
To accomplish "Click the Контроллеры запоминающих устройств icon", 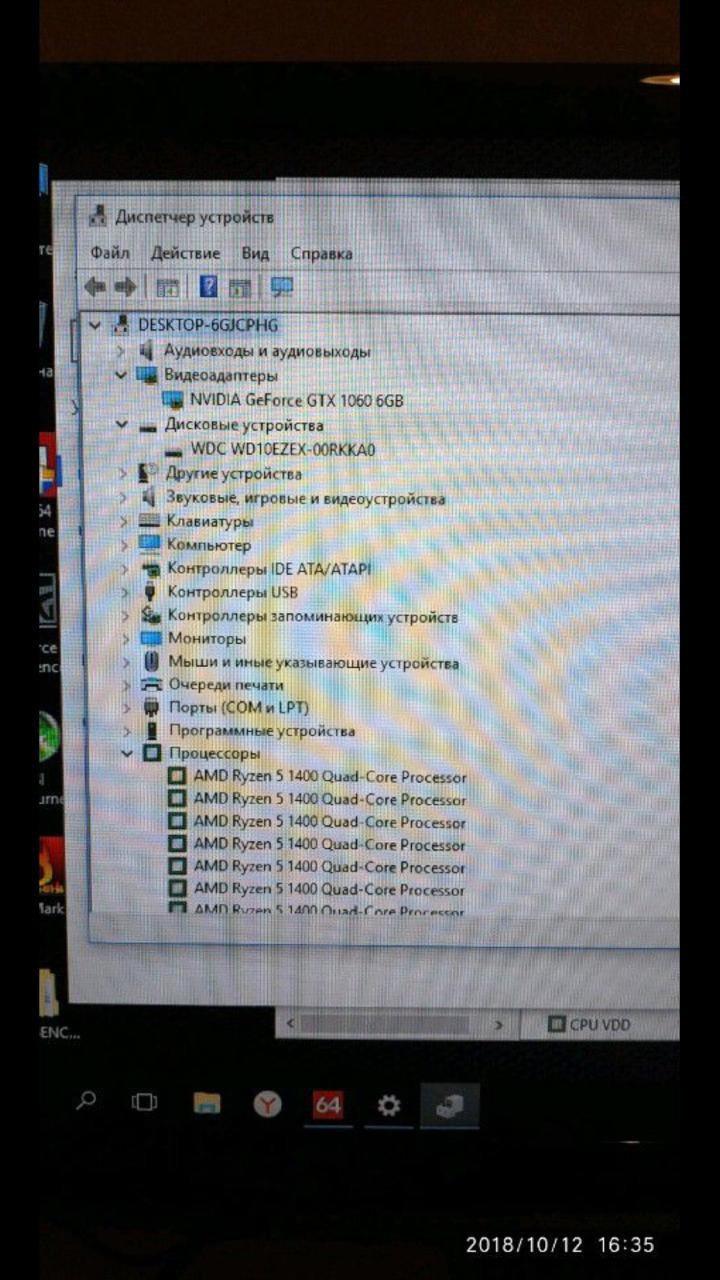I will [151, 615].
